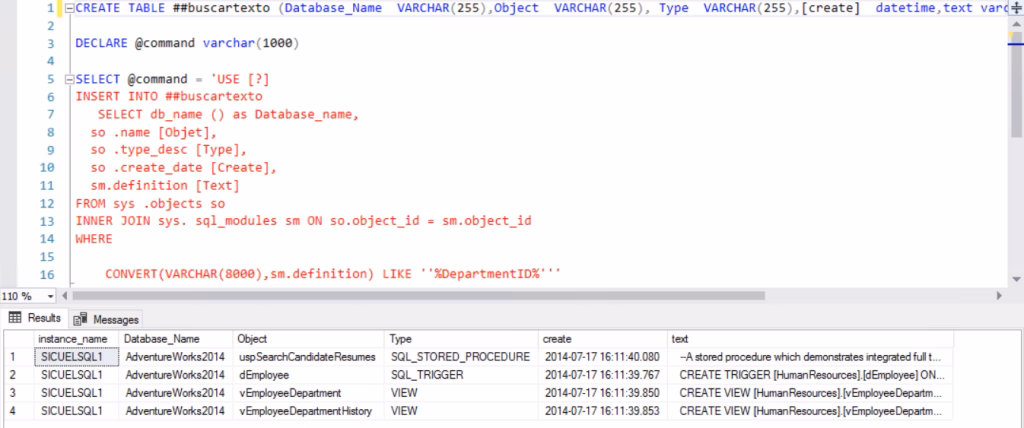Click the so .type_desc [Type] line
The height and width of the screenshot is (428, 1024).
(x=169, y=150)
